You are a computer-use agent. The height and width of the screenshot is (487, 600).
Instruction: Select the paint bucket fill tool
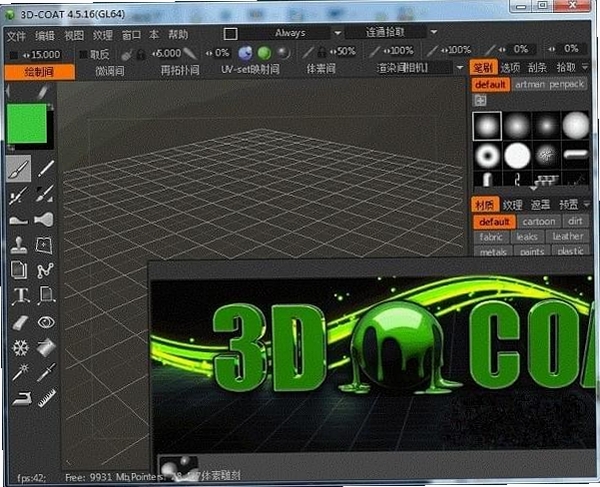(46, 347)
